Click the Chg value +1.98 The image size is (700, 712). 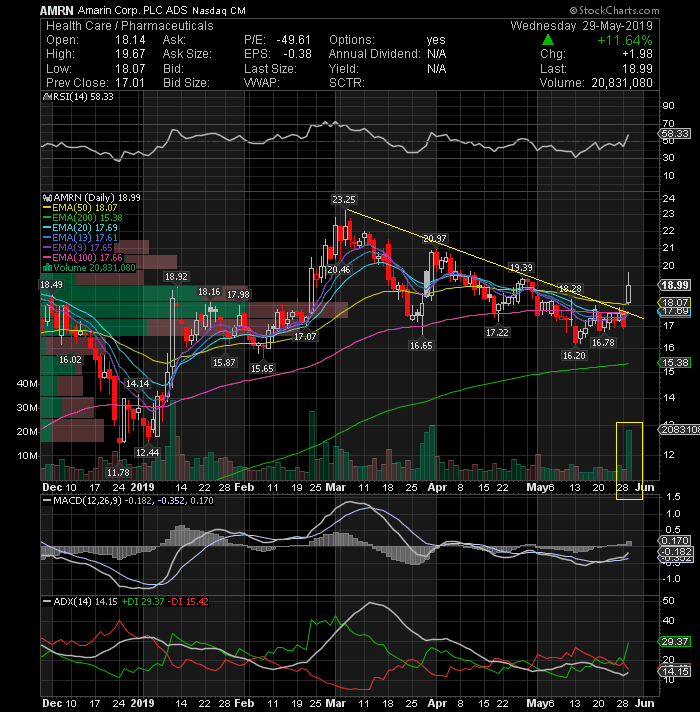pos(637,54)
